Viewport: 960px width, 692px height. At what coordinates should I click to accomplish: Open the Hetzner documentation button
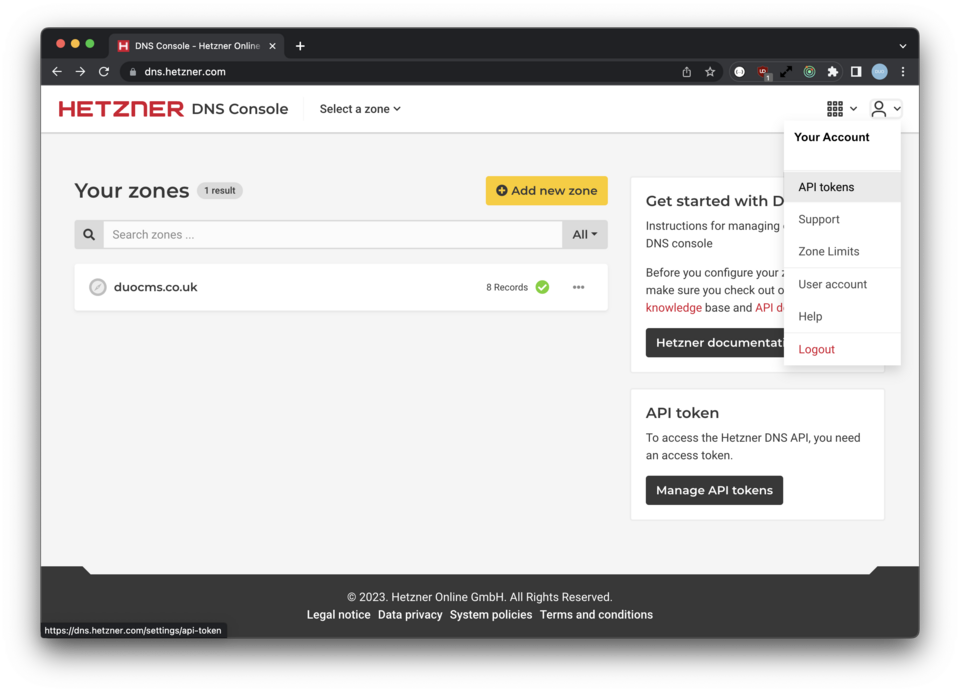coord(714,343)
